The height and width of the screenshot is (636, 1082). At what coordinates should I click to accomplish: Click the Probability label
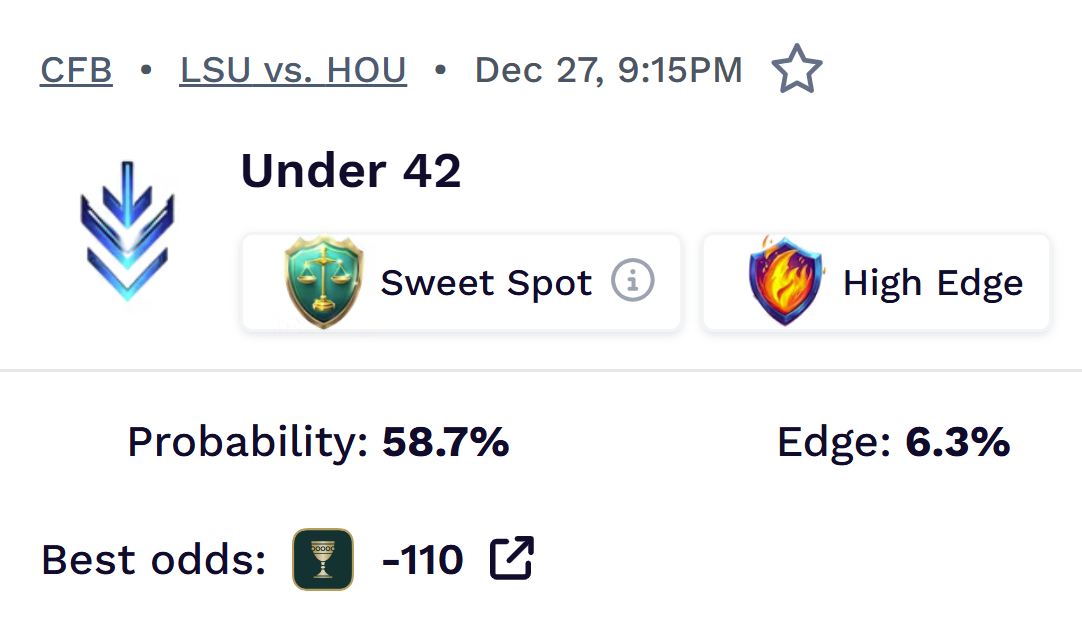[x=248, y=442]
